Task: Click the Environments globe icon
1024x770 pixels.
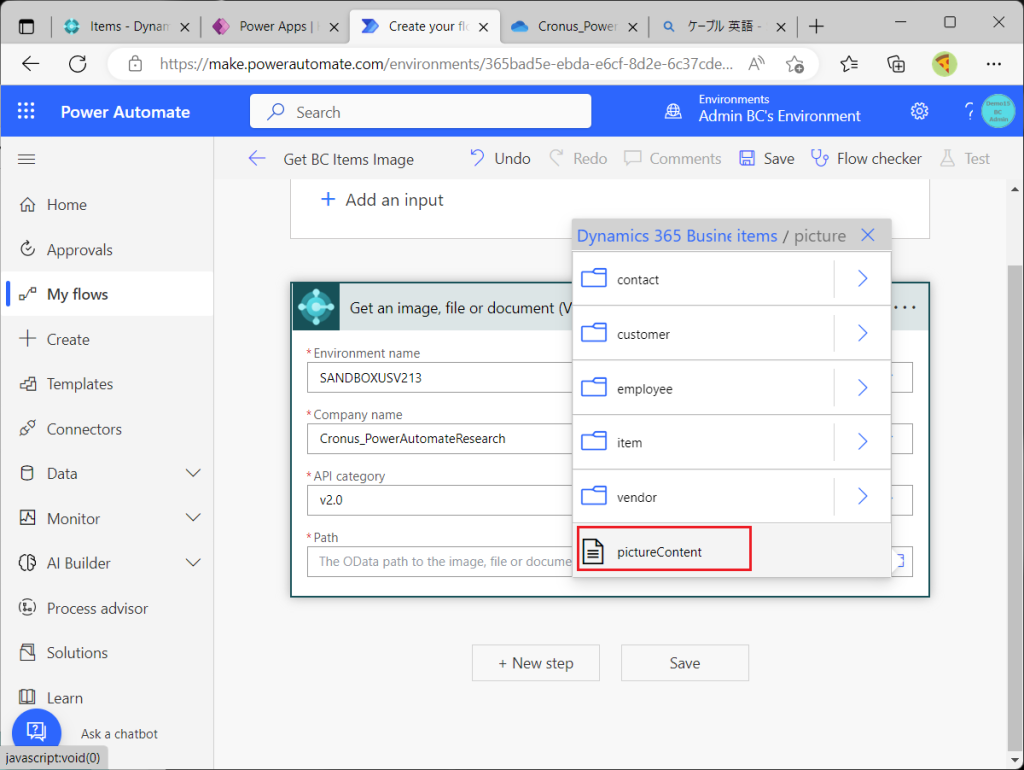Action: coord(673,112)
